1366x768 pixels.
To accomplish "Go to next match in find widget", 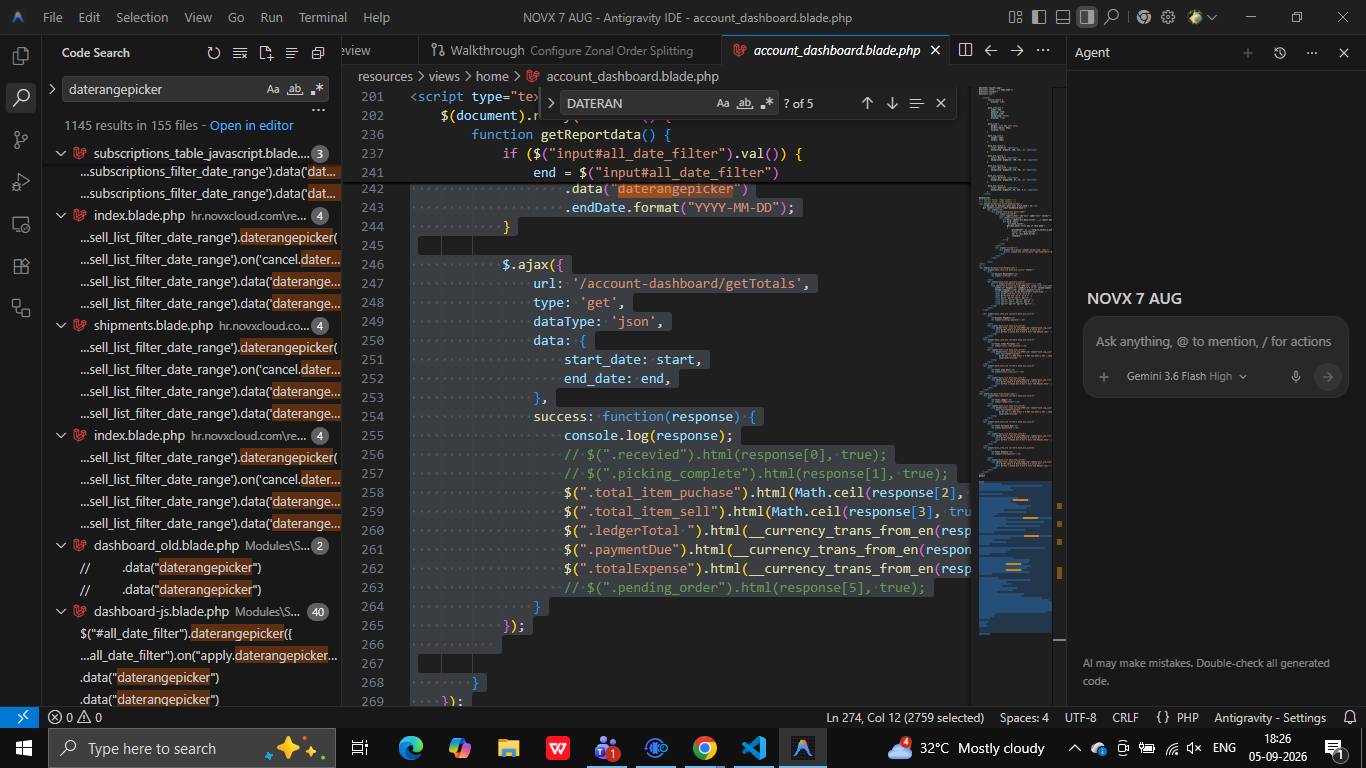I will point(892,103).
